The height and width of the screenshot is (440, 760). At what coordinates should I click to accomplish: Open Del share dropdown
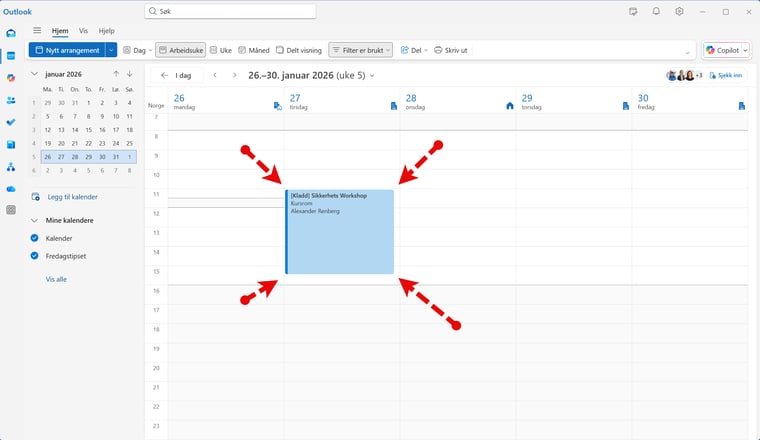tap(414, 50)
